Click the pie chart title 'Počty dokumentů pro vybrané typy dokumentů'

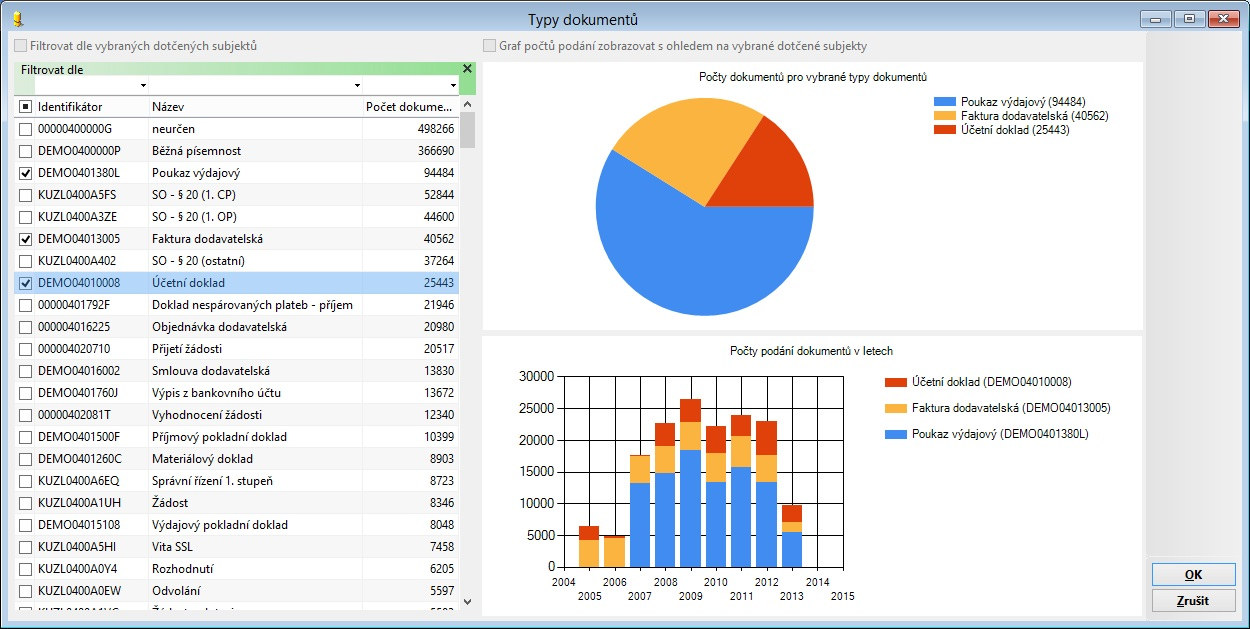(813, 77)
